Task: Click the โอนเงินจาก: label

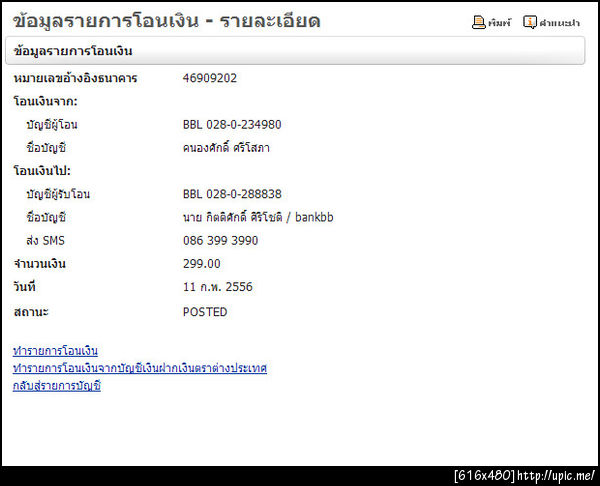Action: (x=46, y=101)
